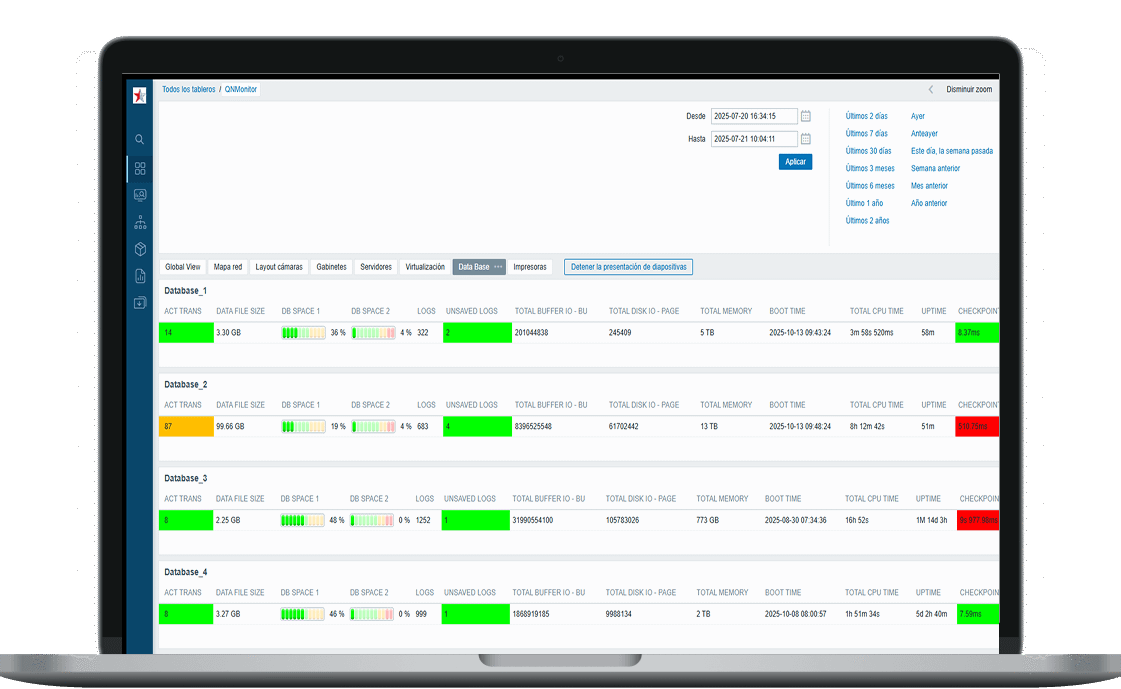This screenshot has height=689, width=1121.
Task: Switch to the Mapa red tab
Action: point(228,267)
